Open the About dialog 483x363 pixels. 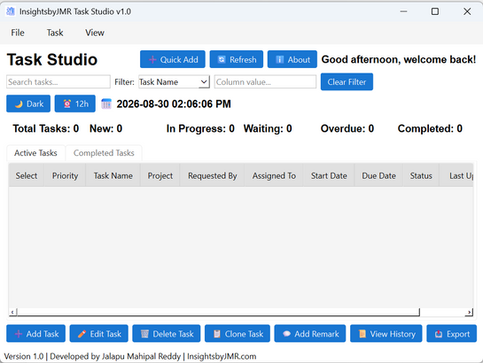coord(292,60)
